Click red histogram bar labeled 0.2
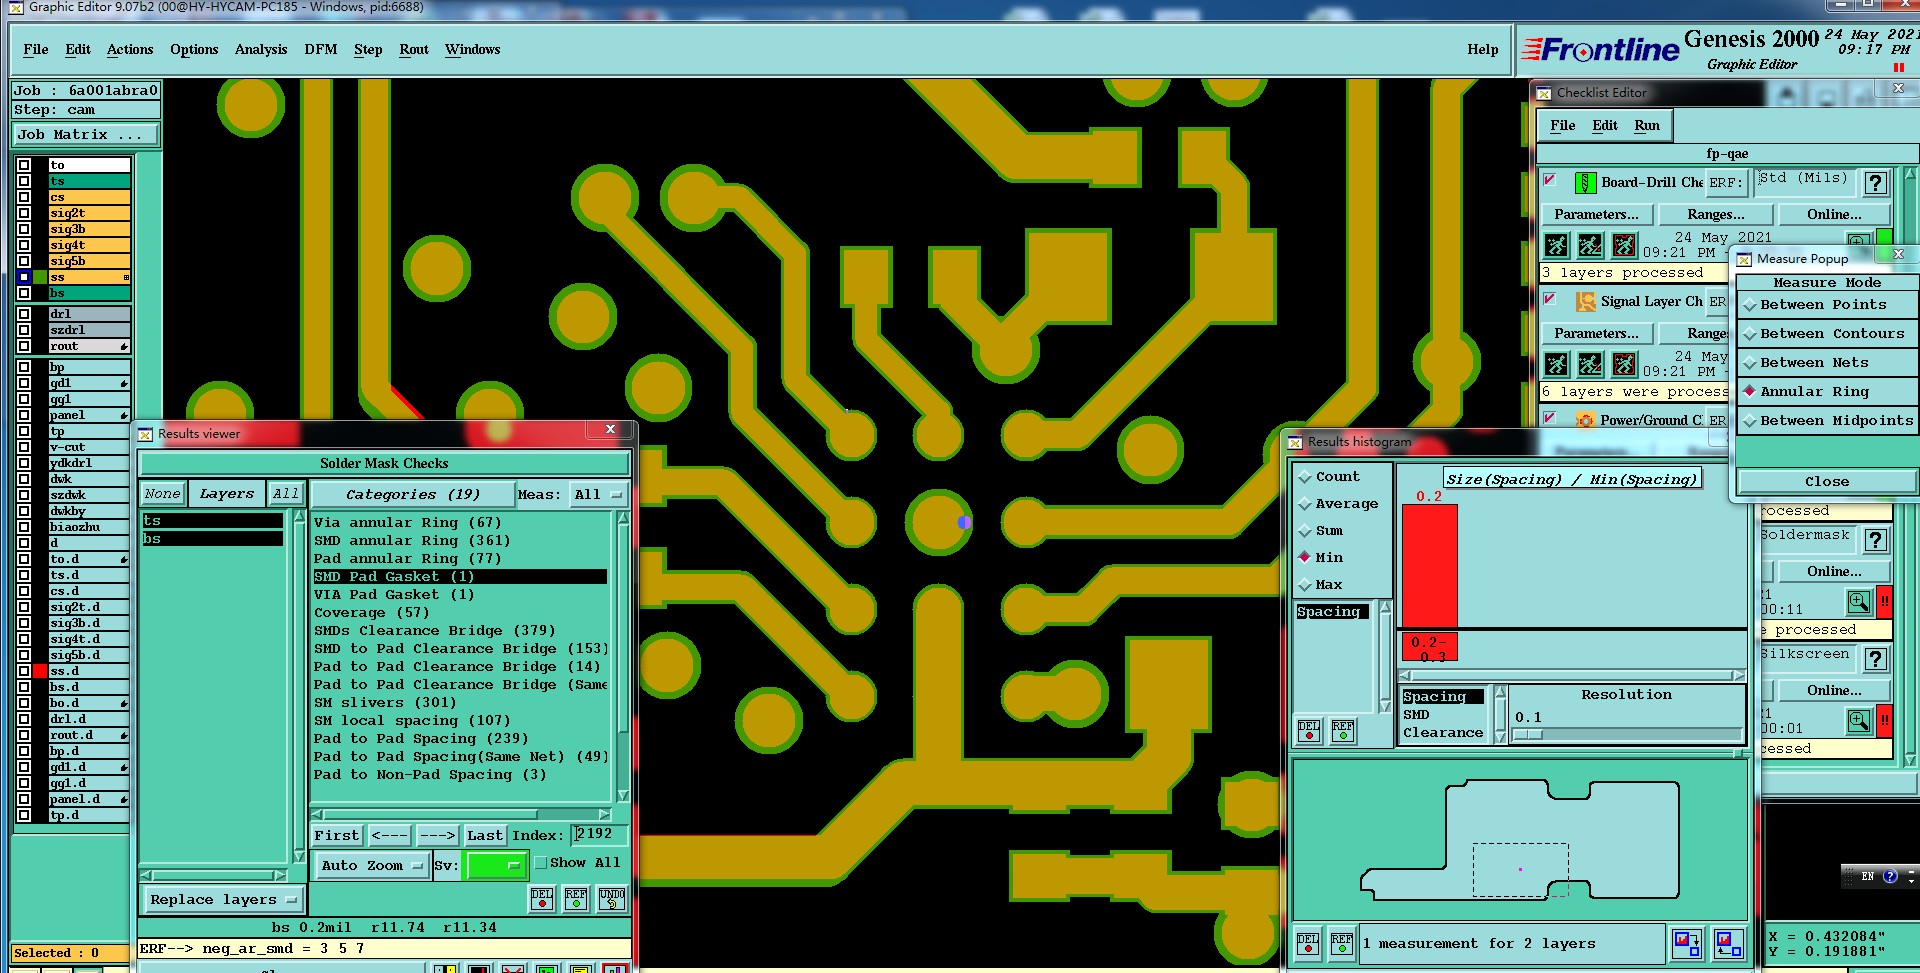1920x973 pixels. (x=1430, y=566)
